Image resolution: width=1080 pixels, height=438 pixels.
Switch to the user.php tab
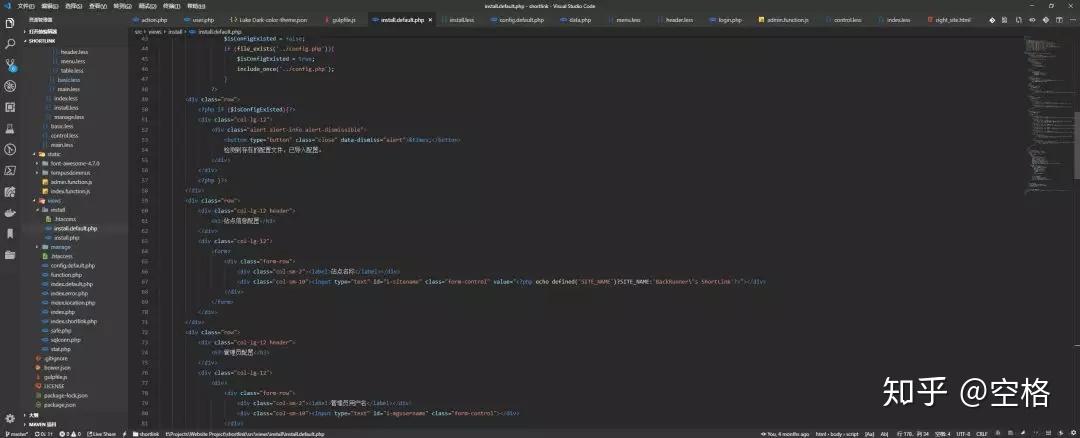[x=199, y=20]
